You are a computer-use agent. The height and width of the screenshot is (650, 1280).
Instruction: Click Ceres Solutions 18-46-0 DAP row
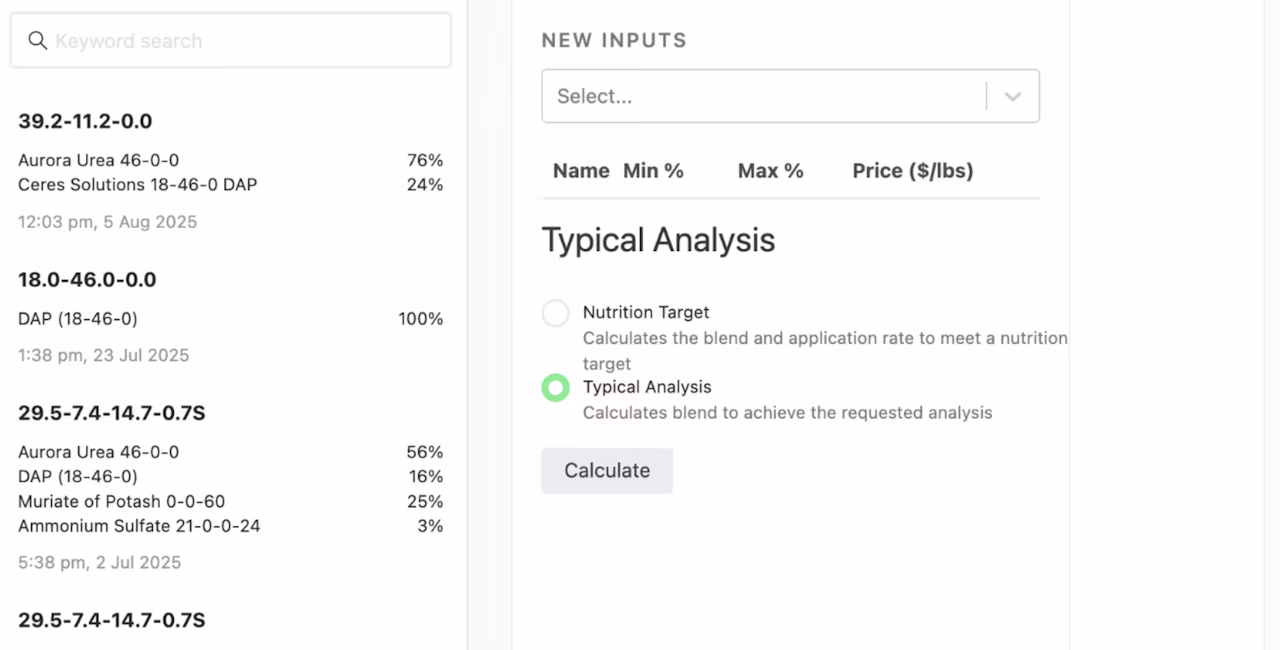[230, 185]
